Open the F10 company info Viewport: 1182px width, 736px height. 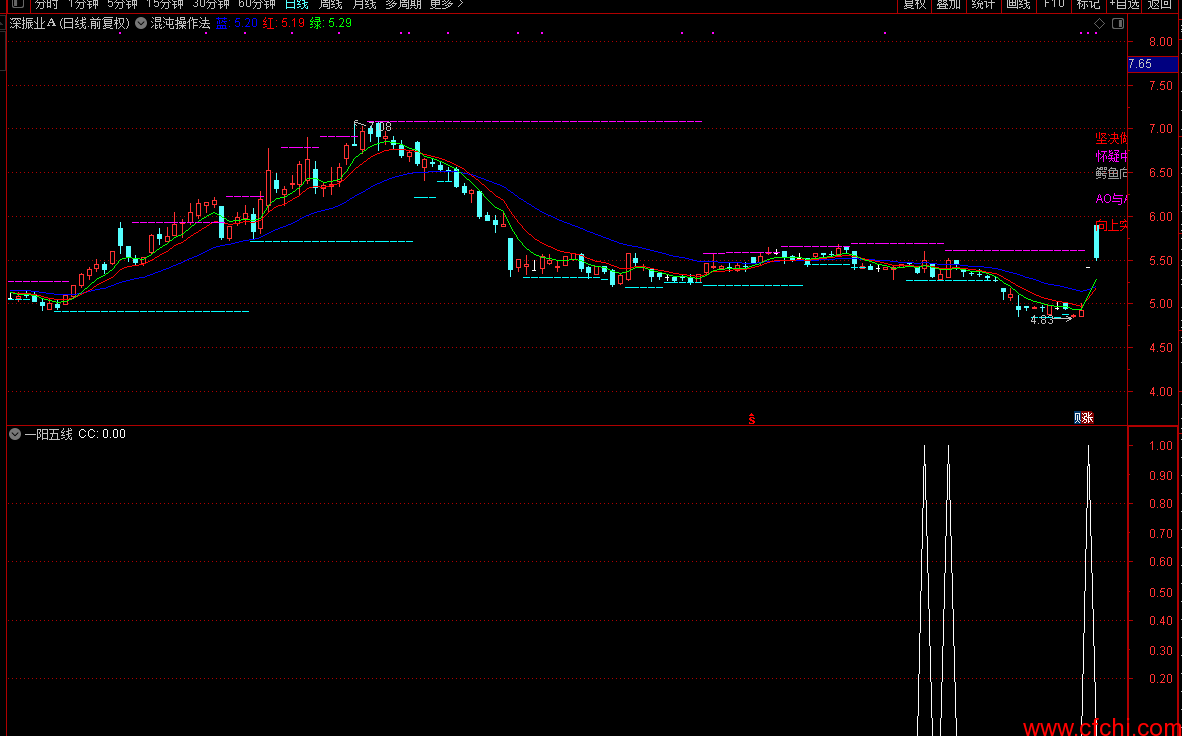[x=1054, y=4]
